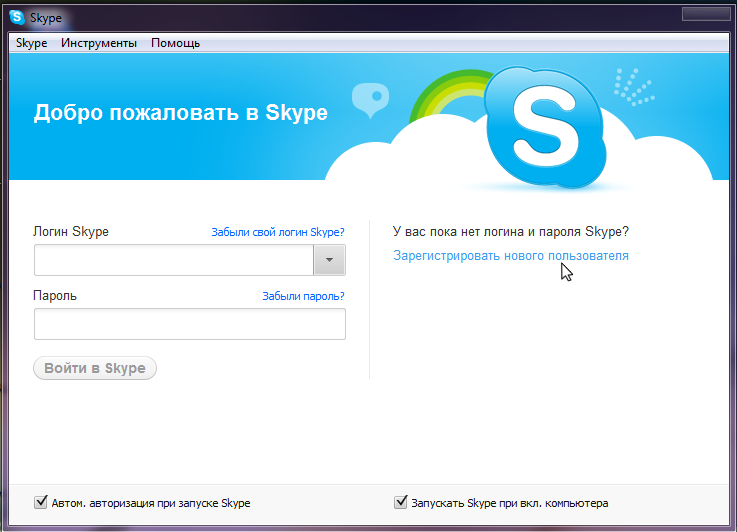The width and height of the screenshot is (737, 532).
Task: Click the window control button in the title bar
Action: 707,14
